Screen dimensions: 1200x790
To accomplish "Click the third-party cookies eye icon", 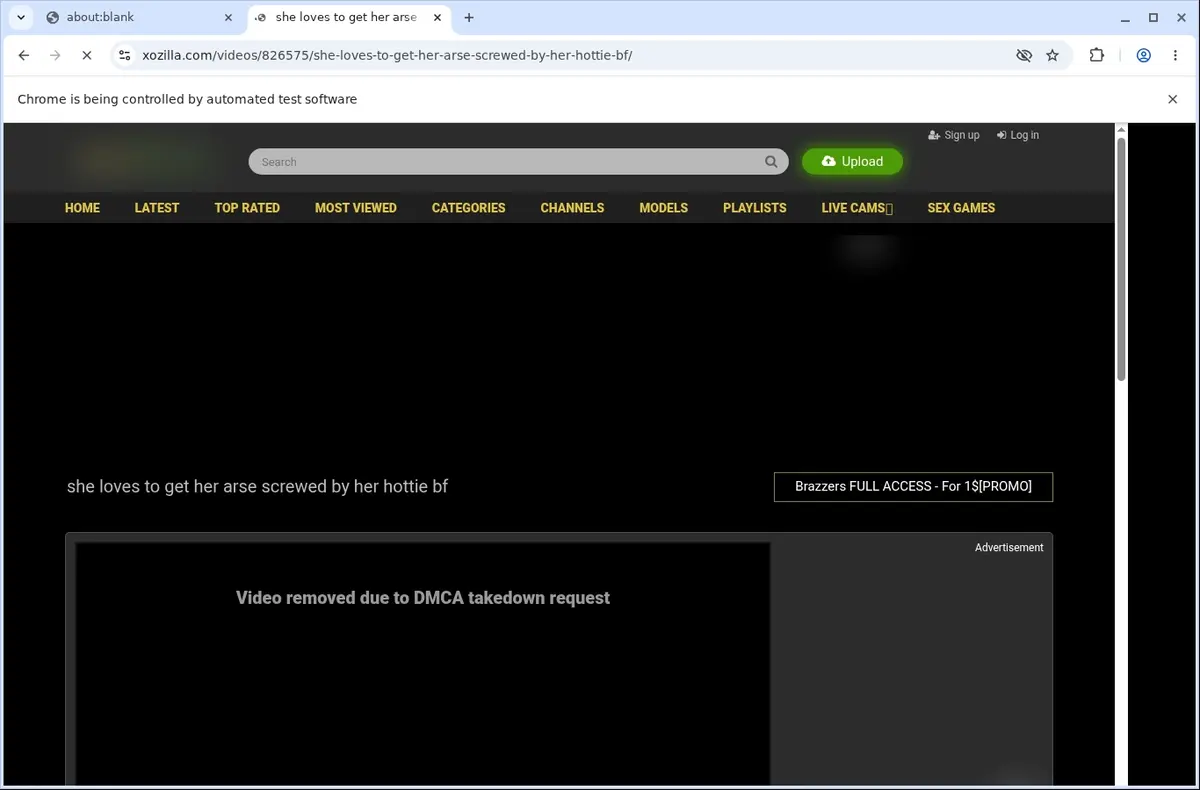I will [1024, 56].
